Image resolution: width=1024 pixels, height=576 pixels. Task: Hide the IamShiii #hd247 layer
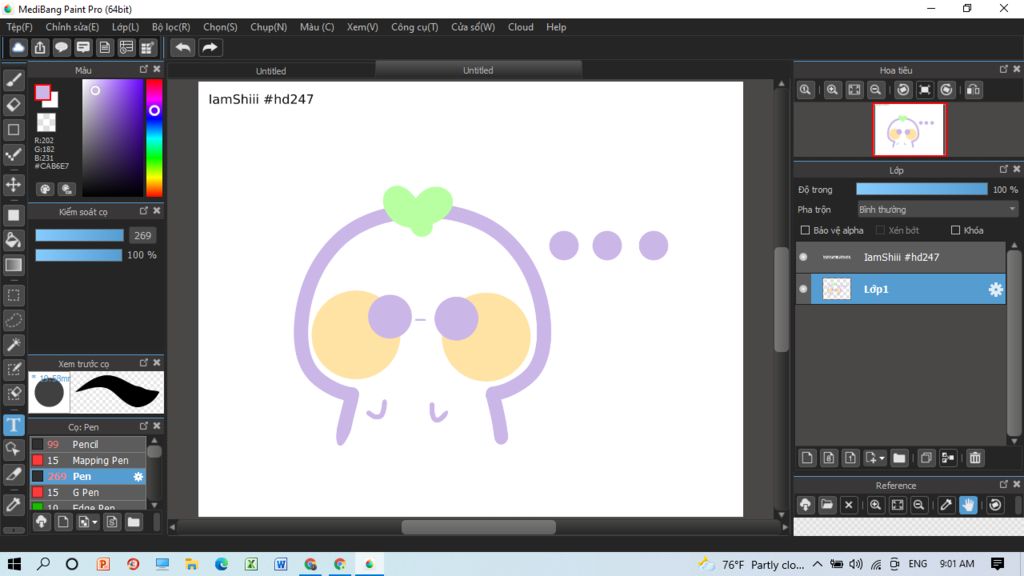(x=803, y=257)
